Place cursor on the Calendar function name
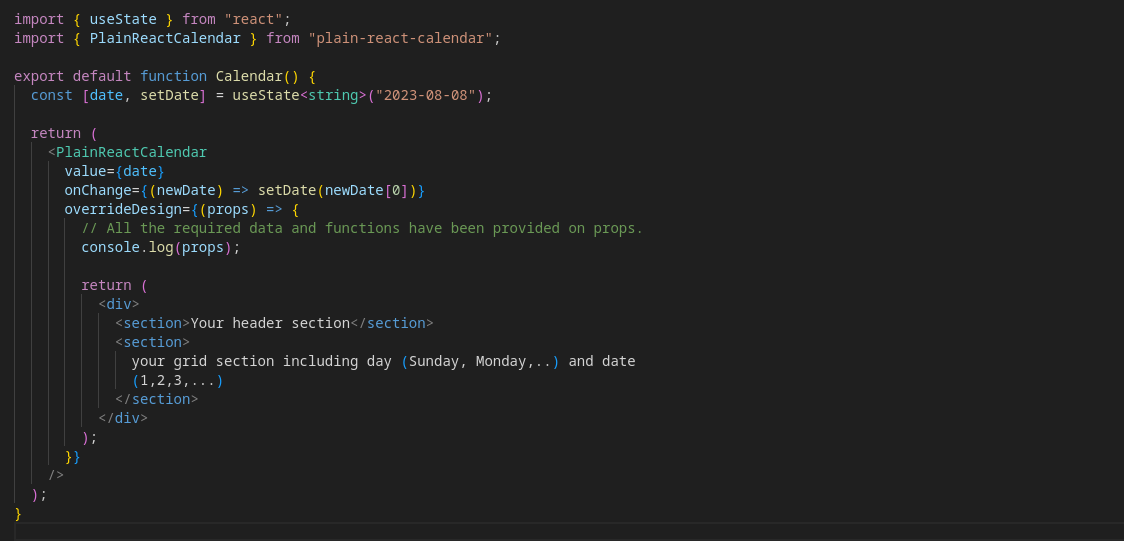 tap(249, 76)
